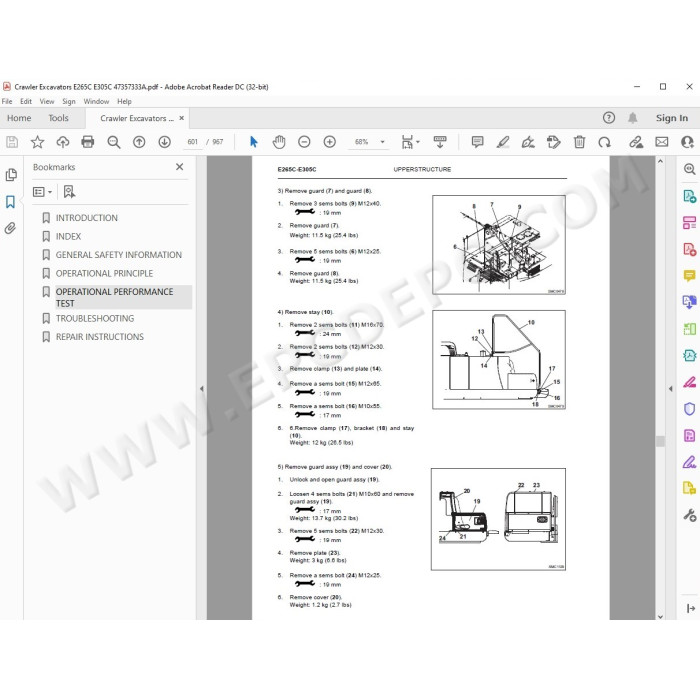Open the Fill & Sign tool in right pane
Image resolution: width=700 pixels, height=700 pixels.
(689, 462)
